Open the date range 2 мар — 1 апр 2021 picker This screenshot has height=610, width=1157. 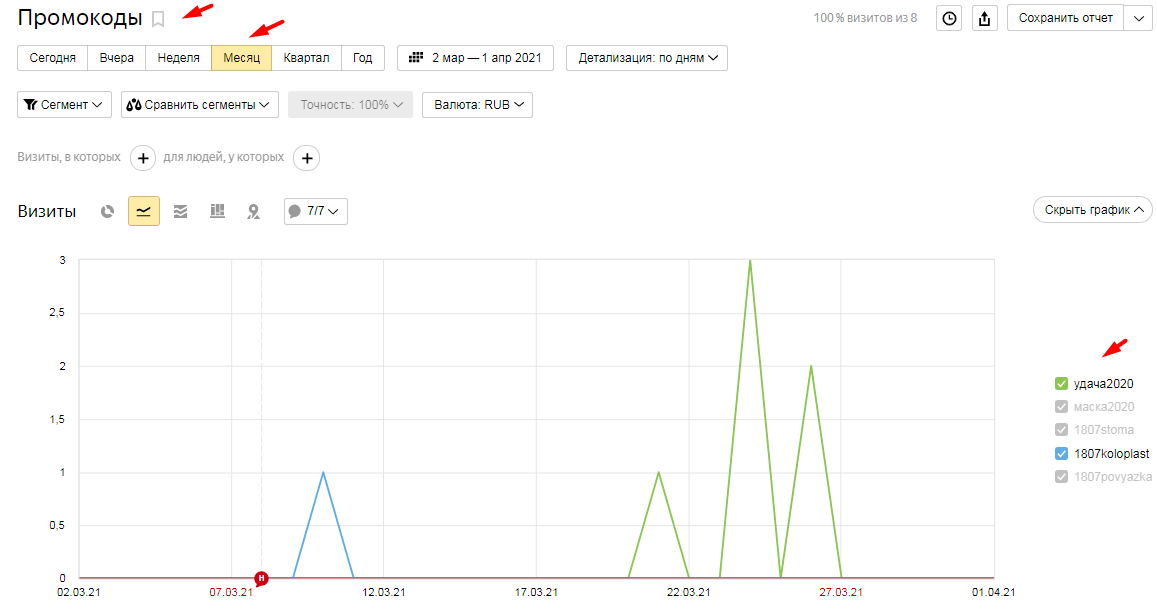click(x=476, y=58)
